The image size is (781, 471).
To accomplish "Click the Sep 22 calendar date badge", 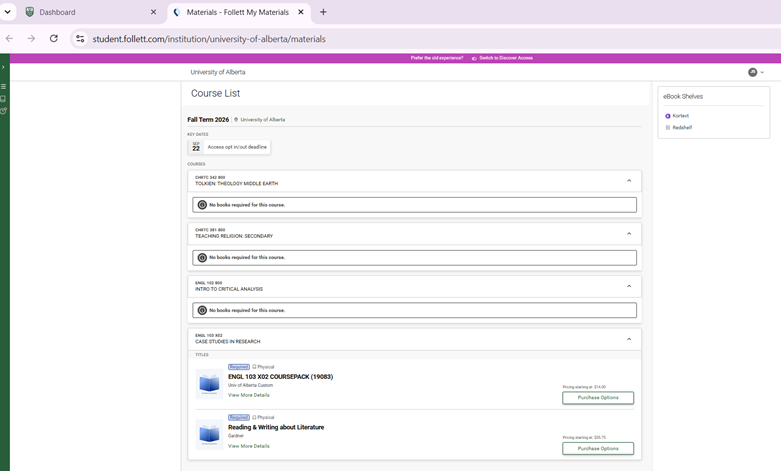I will click(196, 147).
